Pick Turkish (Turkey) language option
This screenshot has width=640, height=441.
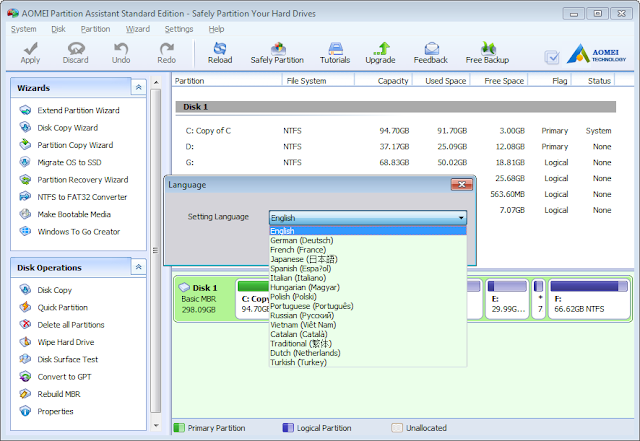pyautogui.click(x=368, y=363)
